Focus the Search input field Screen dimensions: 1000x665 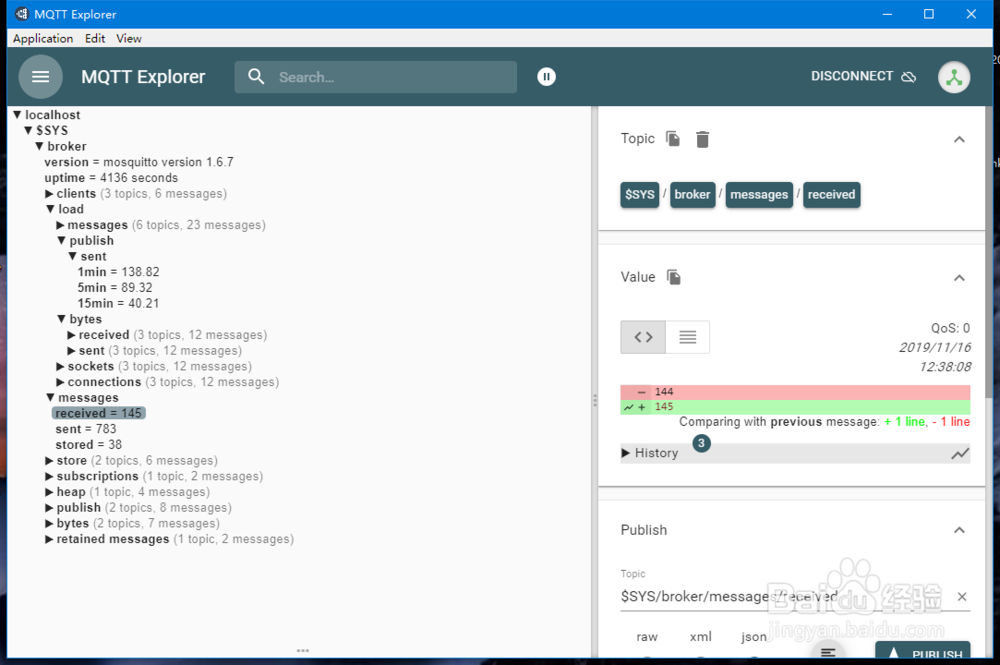(x=375, y=77)
